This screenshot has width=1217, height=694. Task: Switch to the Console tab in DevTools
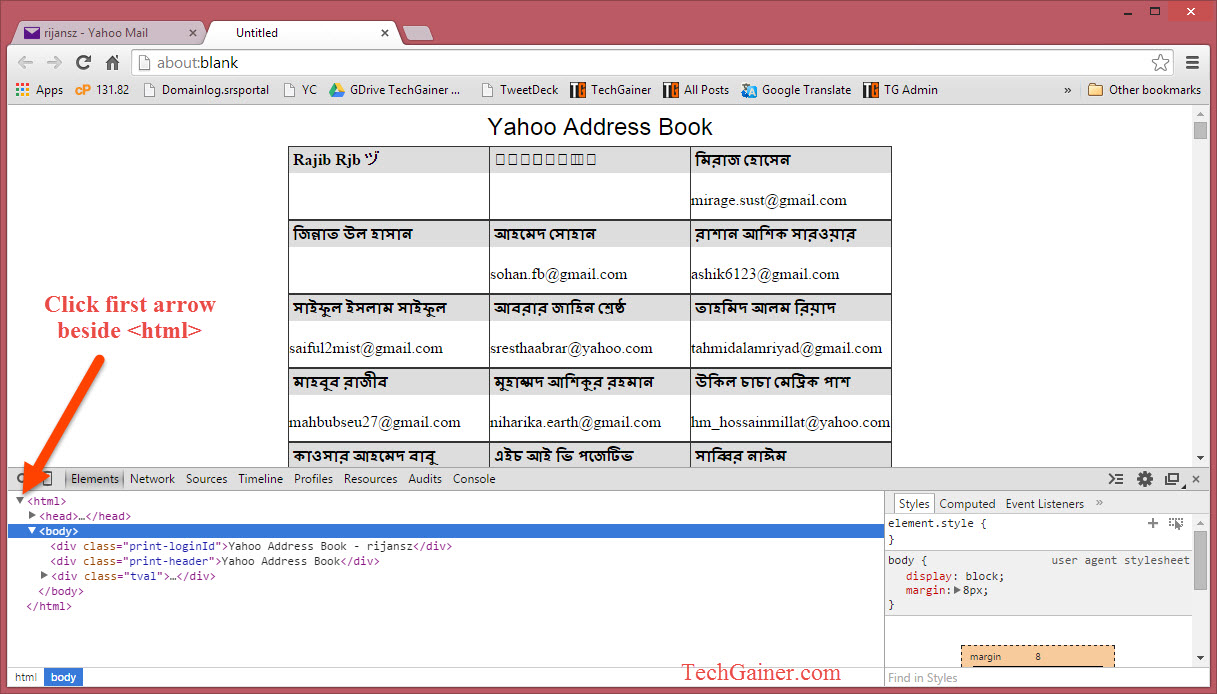point(473,478)
